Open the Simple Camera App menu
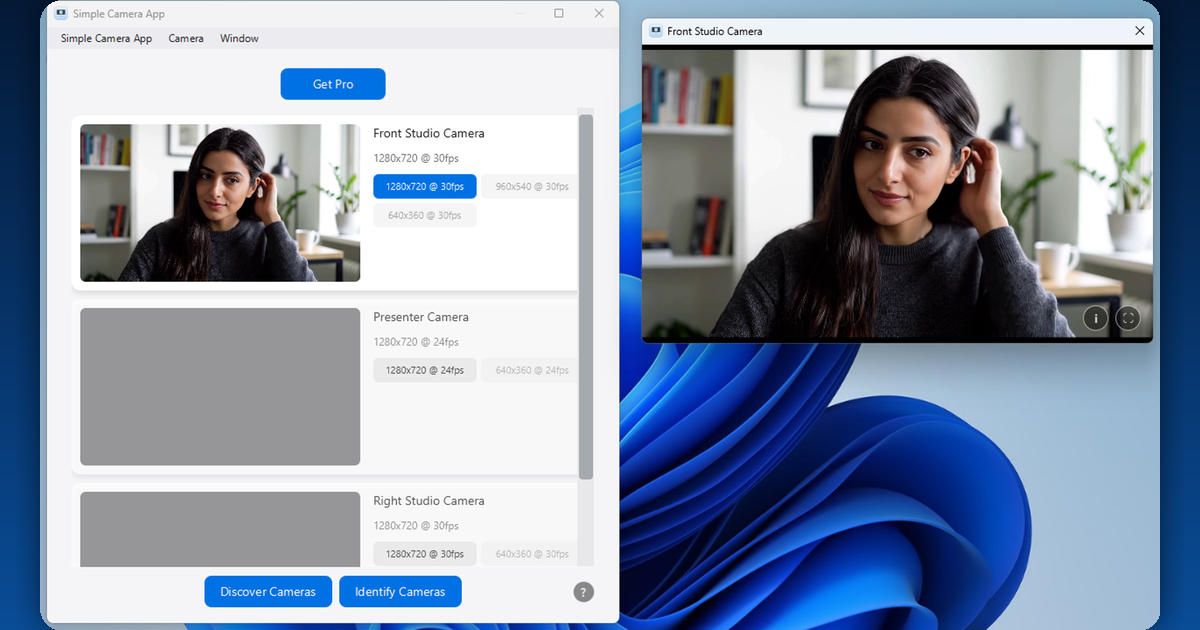Screen dimensions: 1200x630 [x=106, y=38]
